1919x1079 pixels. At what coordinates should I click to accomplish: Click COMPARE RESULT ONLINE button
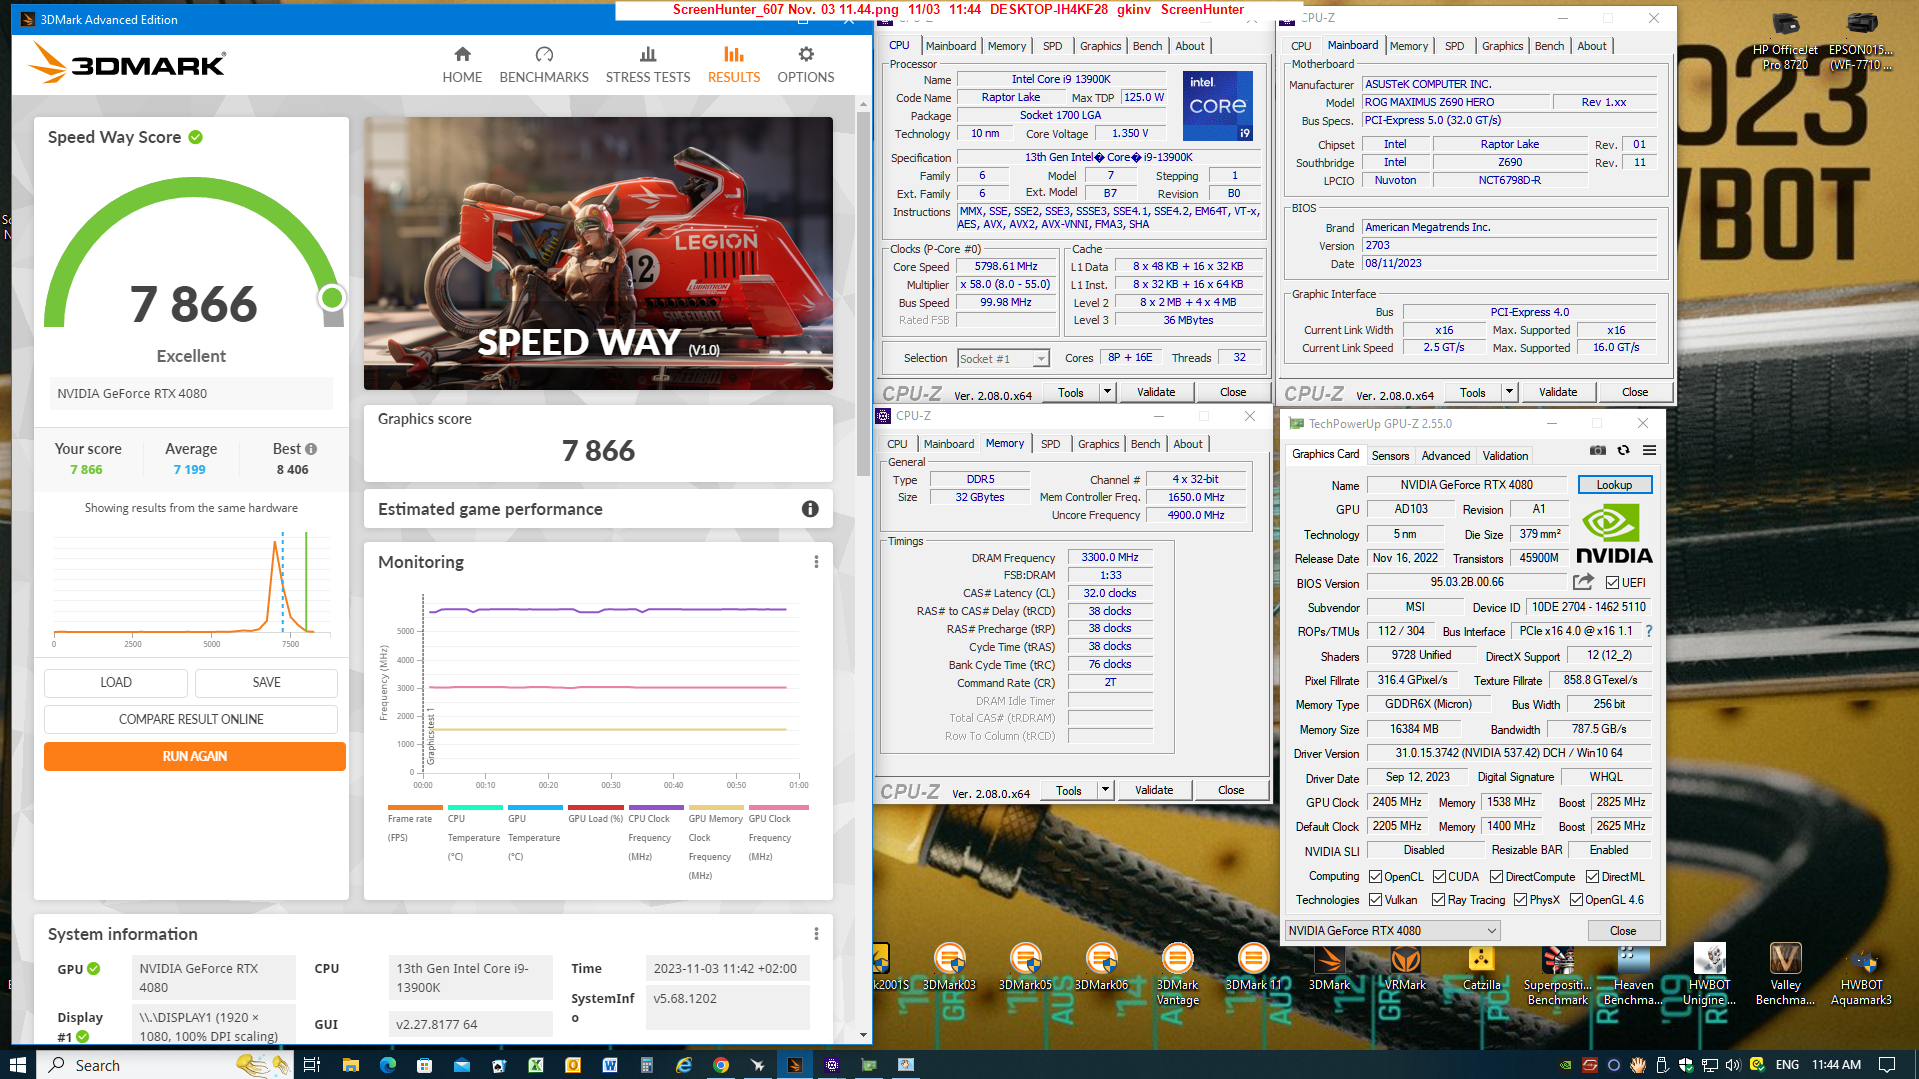[191, 719]
